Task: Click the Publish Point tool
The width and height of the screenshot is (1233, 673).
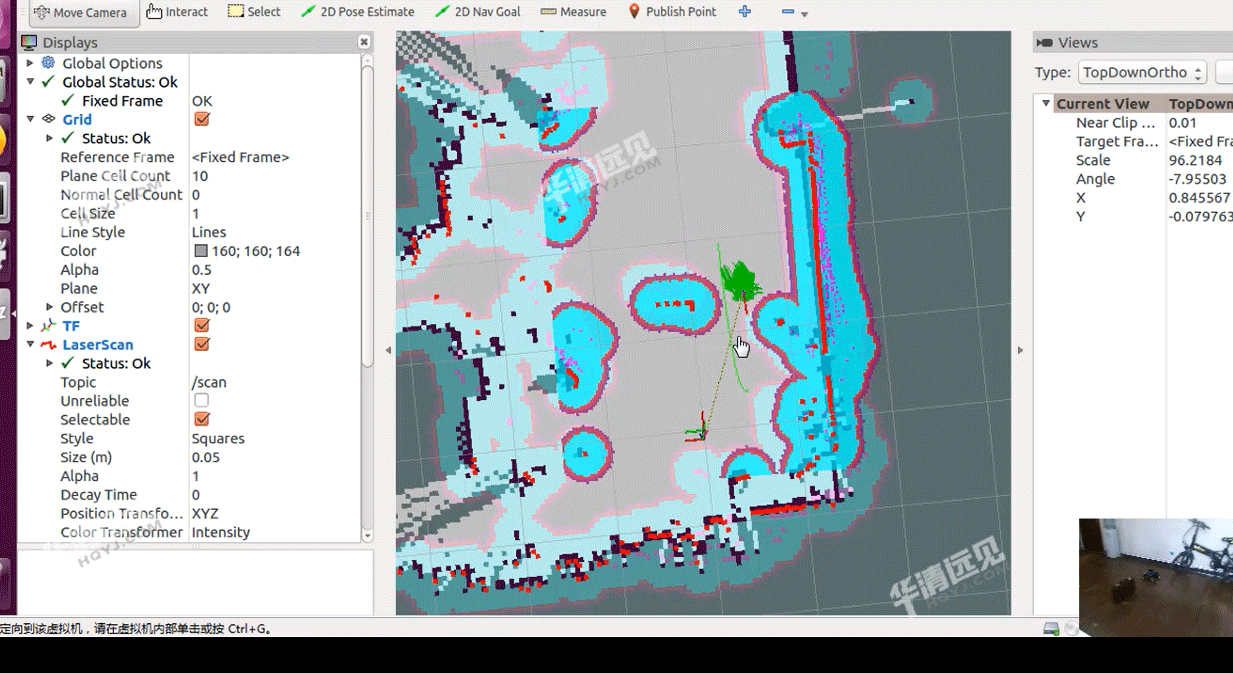Action: coord(672,12)
